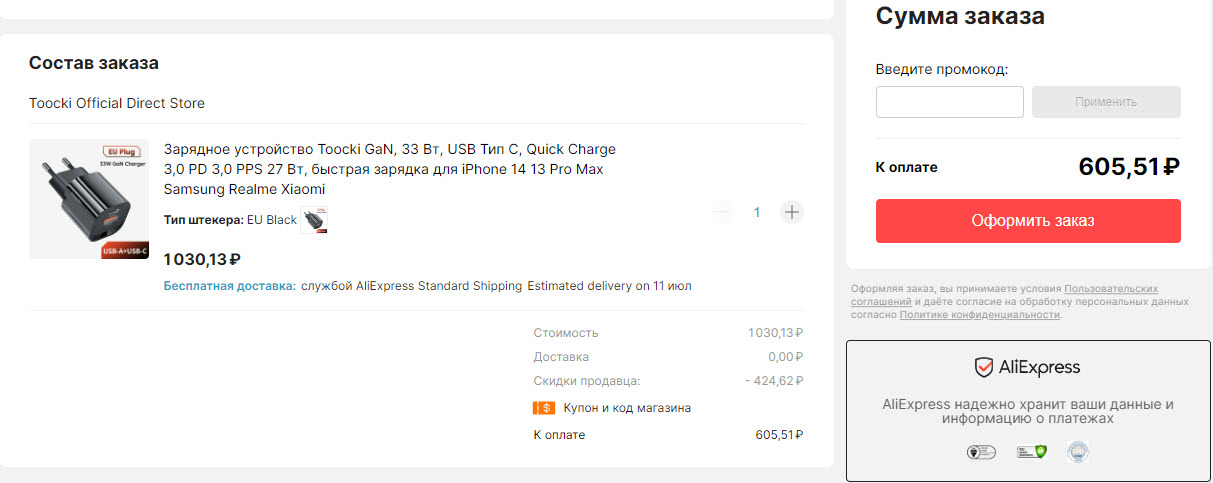This screenshot has width=1213, height=483.
Task: Click the orange coupon icon
Action: point(544,408)
